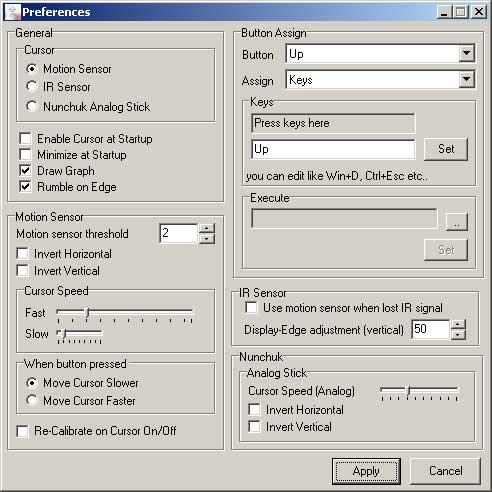Screen dimensions: 492x492
Task: Click the Apply button
Action: [366, 471]
